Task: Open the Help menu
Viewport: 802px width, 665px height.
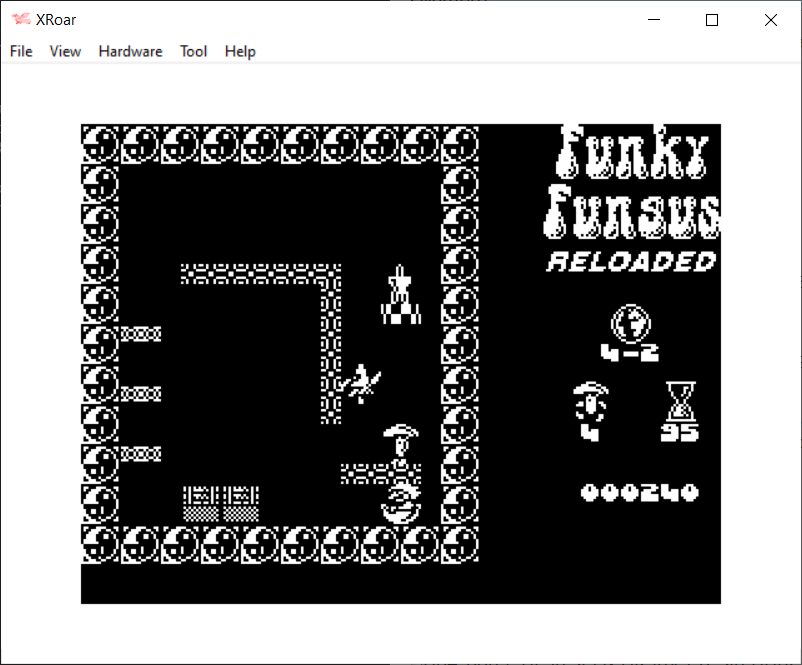Action: (x=240, y=51)
